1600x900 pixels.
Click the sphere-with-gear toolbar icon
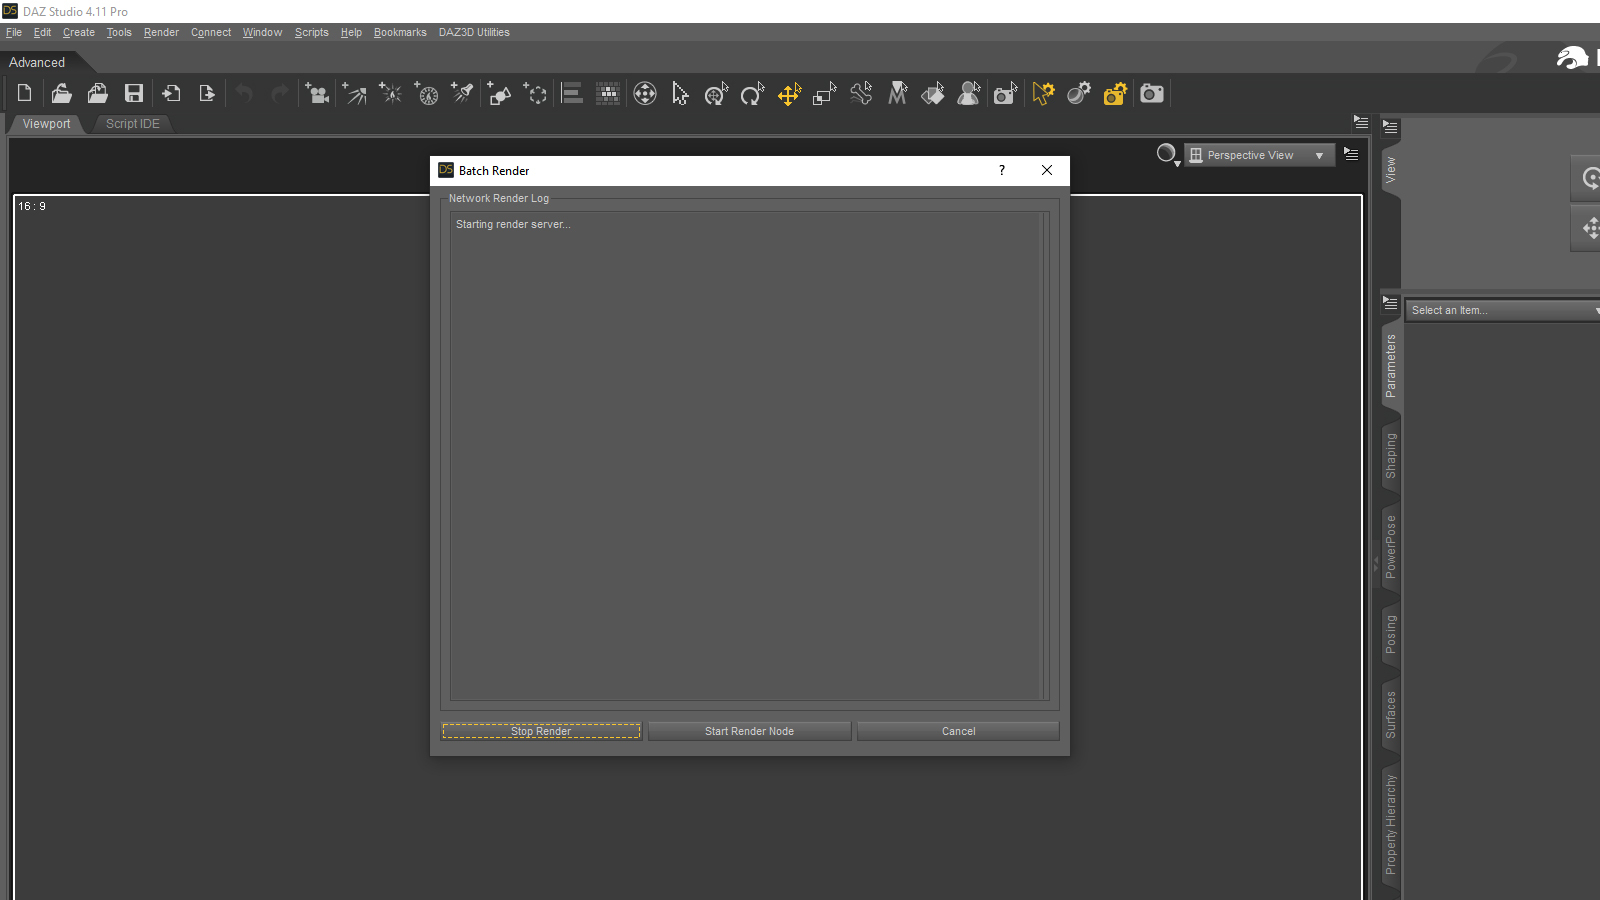click(1079, 94)
